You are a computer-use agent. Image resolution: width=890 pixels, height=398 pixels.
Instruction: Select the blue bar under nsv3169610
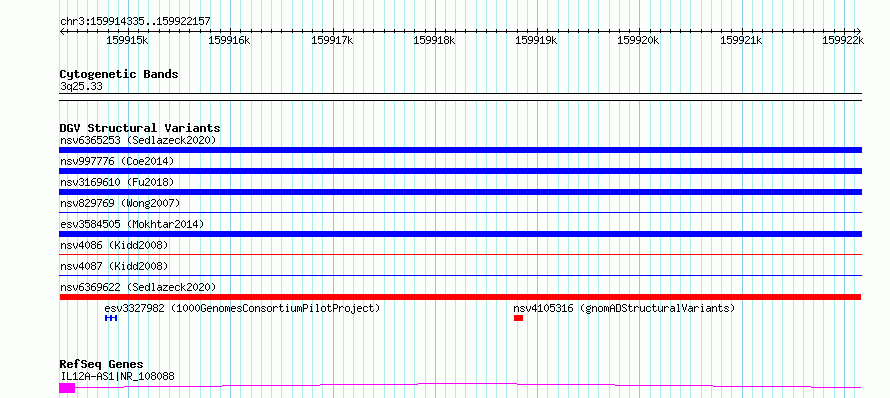click(x=460, y=192)
